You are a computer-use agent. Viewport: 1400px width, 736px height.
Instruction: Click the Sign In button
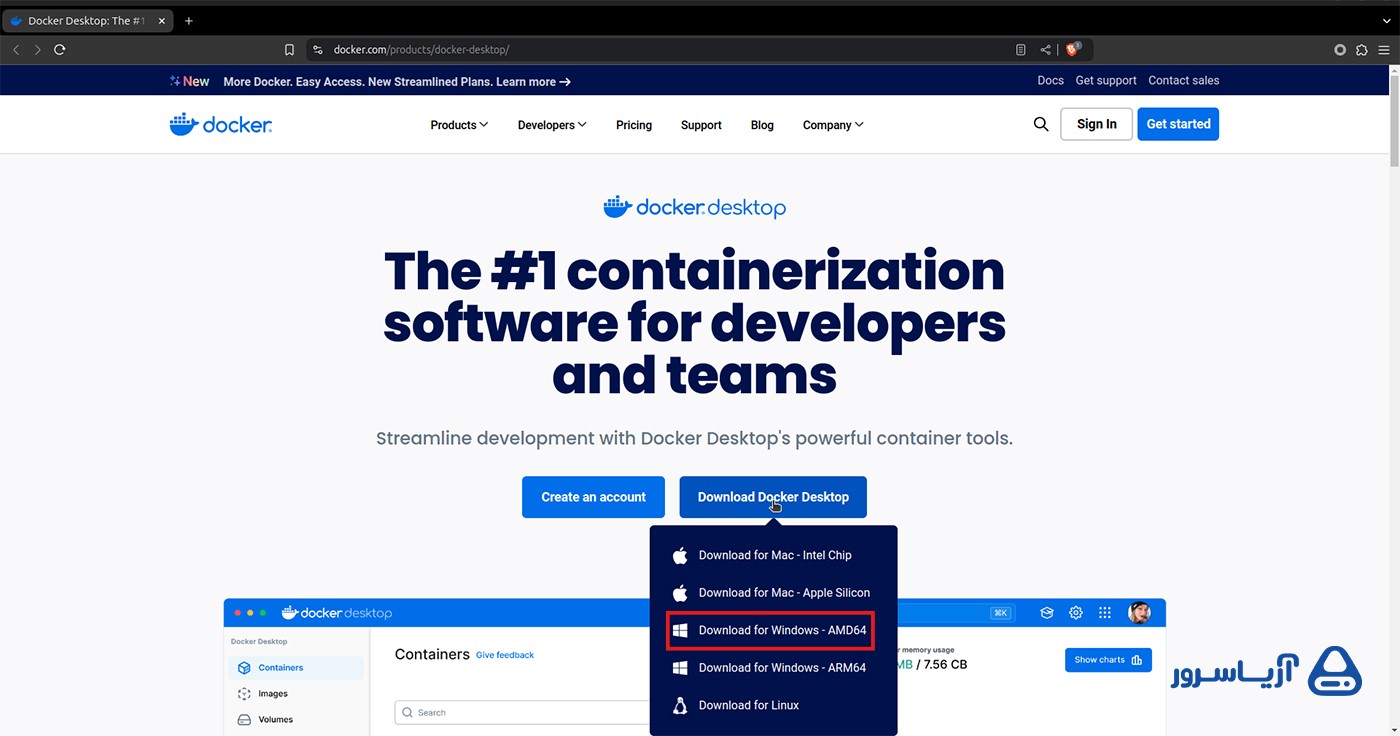(1096, 124)
